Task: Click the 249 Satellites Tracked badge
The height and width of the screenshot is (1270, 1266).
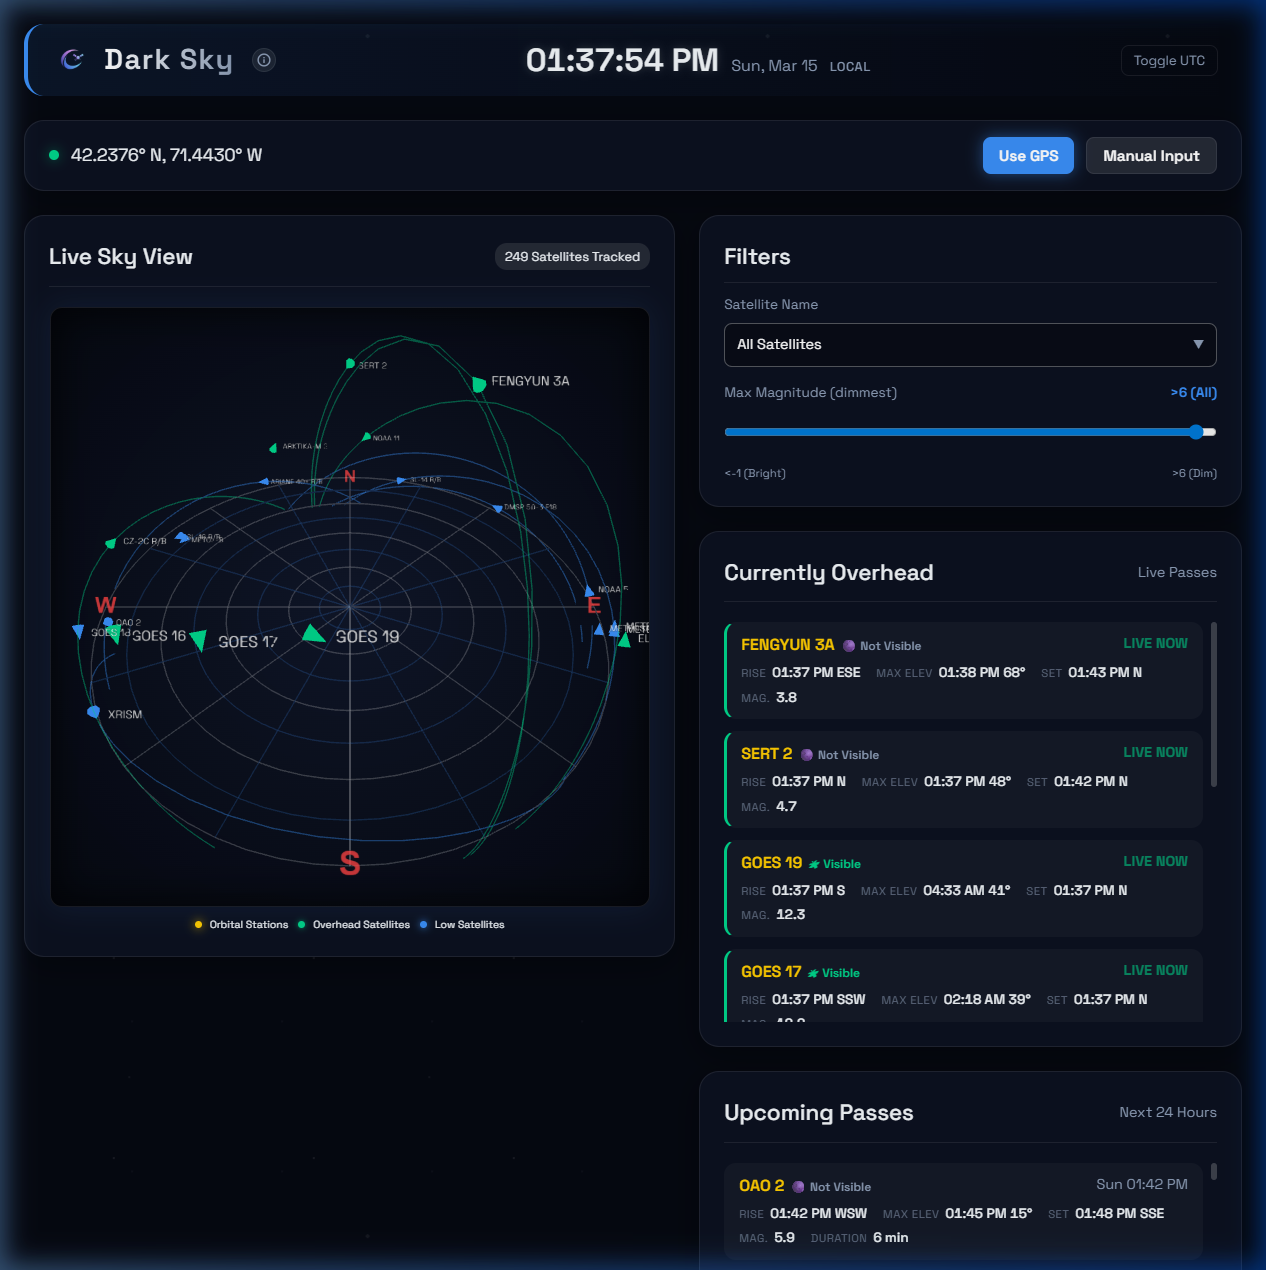Action: pyautogui.click(x=571, y=256)
